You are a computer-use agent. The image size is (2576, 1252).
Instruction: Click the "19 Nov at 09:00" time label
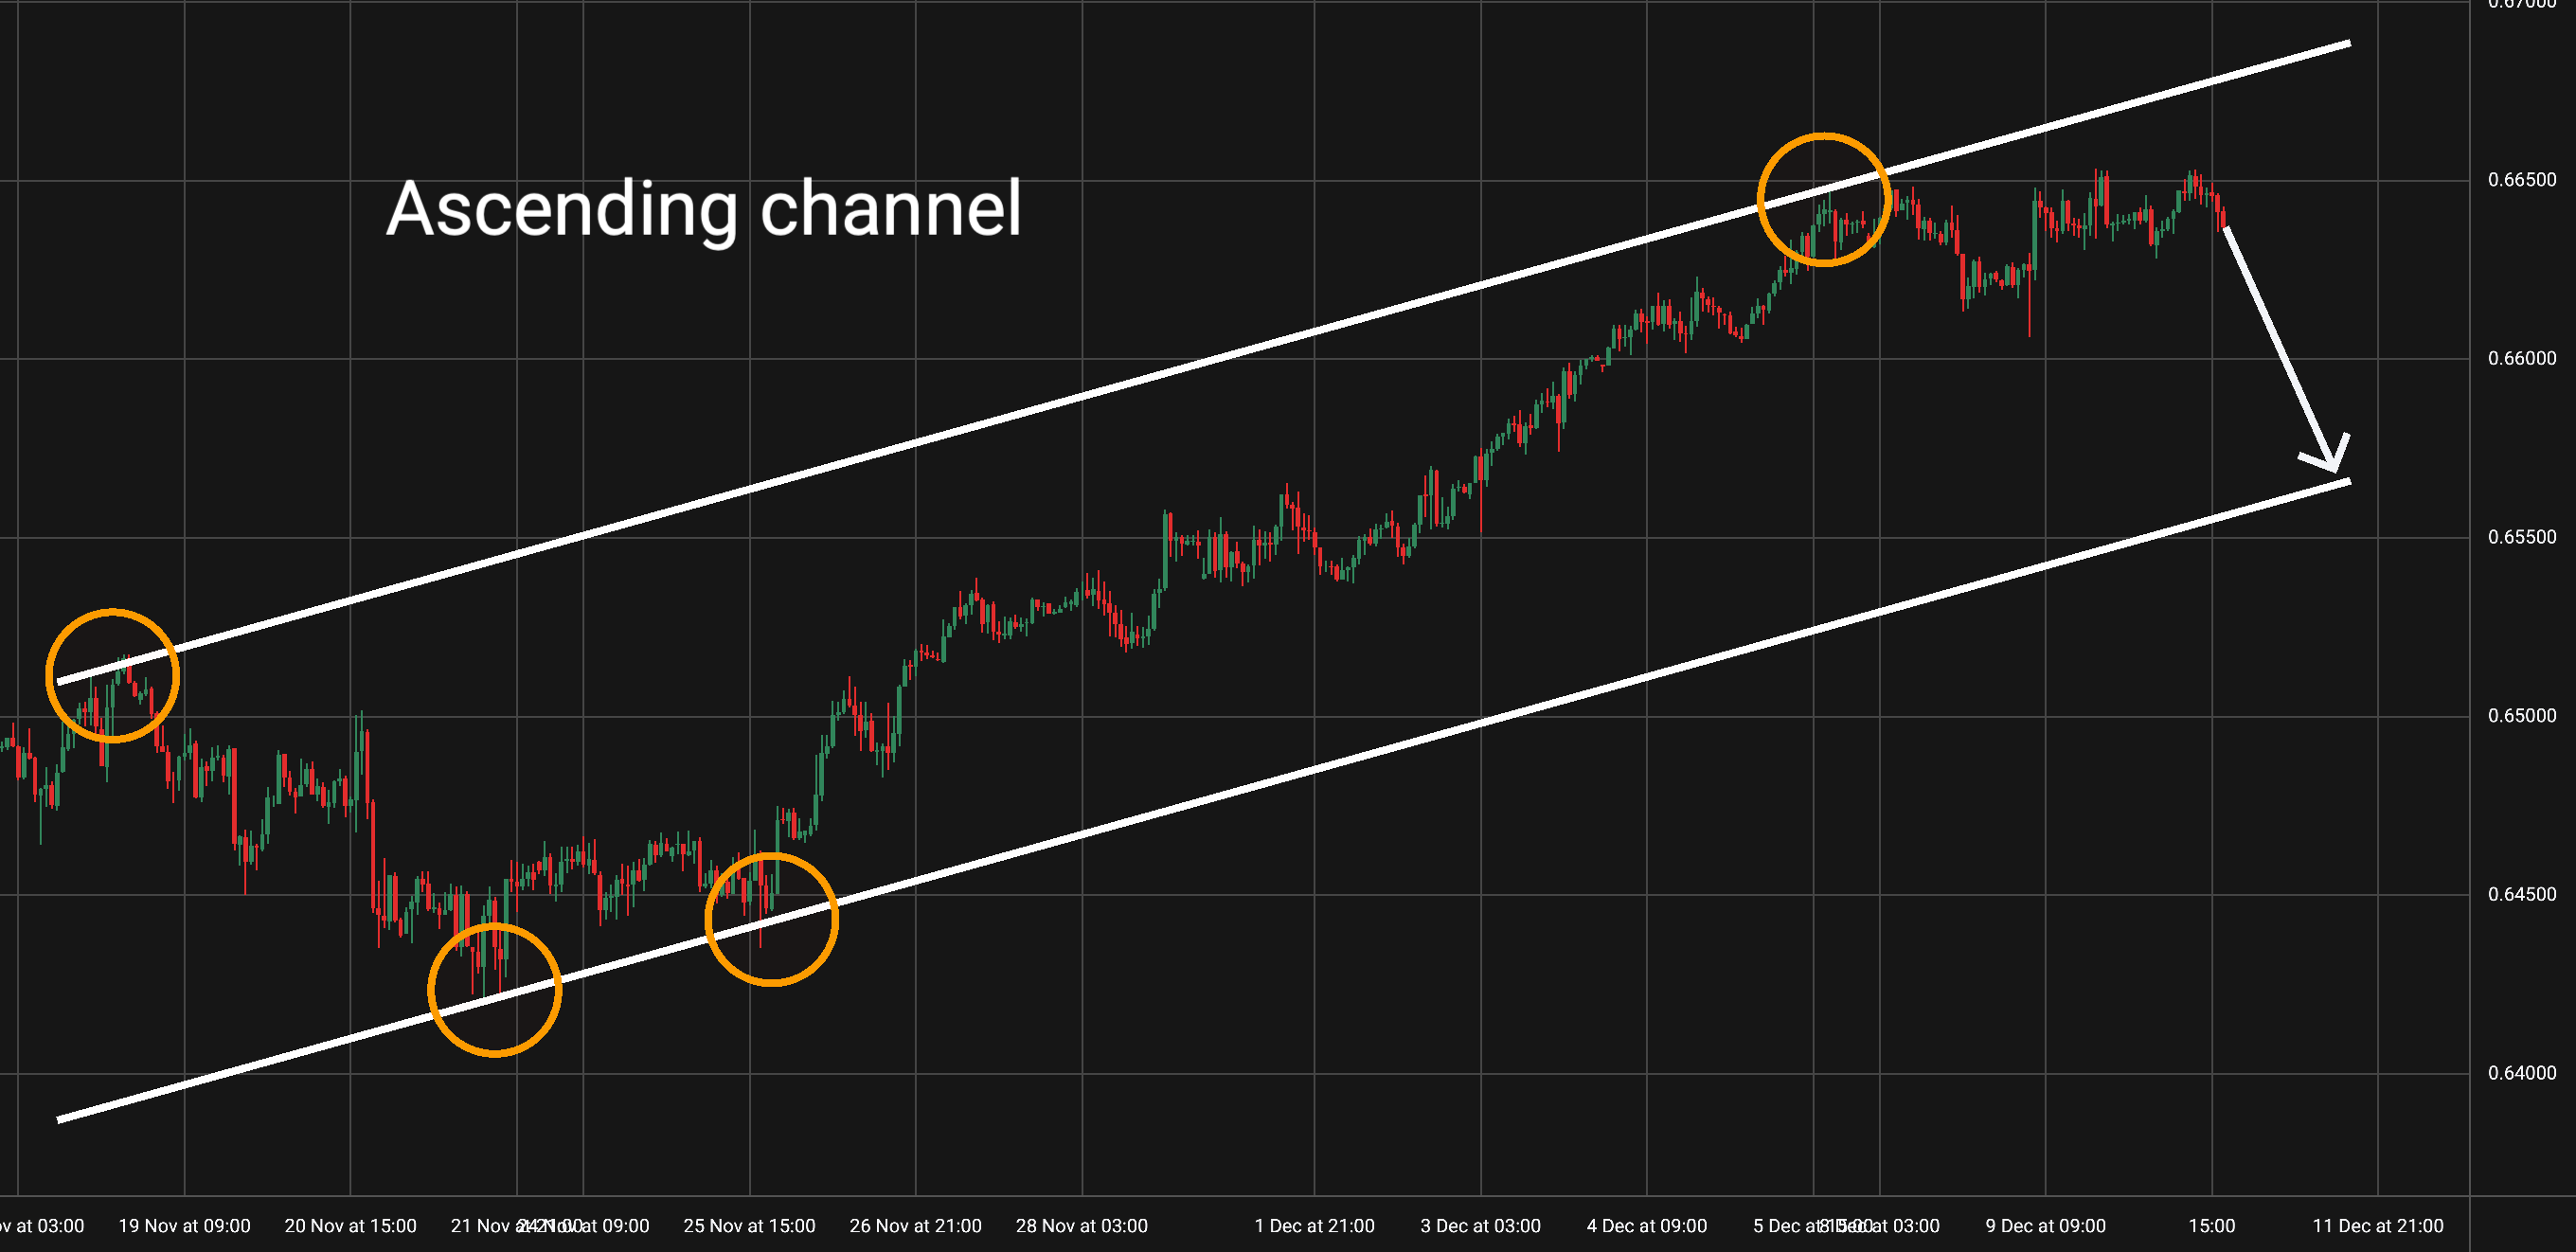tap(184, 1226)
